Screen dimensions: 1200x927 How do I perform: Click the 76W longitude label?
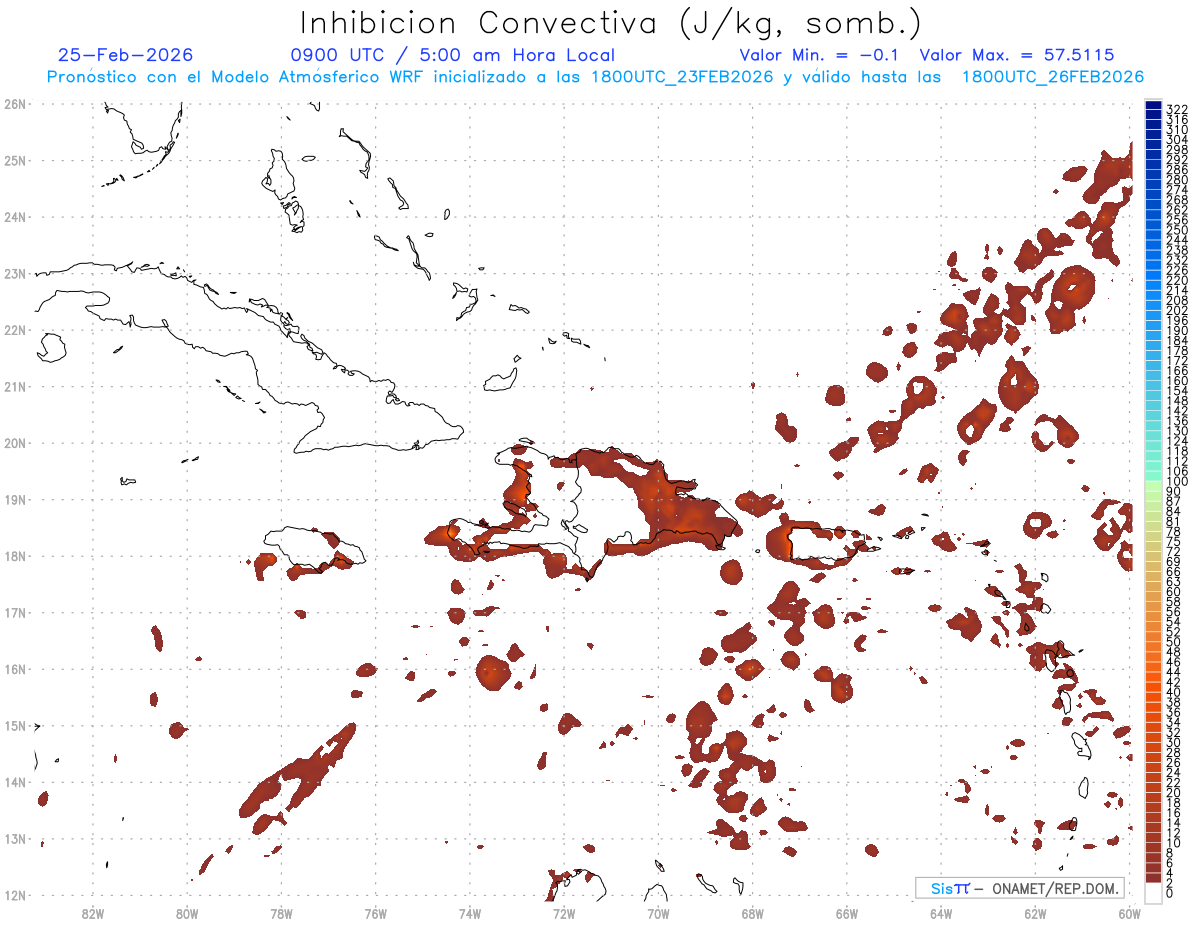376,913
